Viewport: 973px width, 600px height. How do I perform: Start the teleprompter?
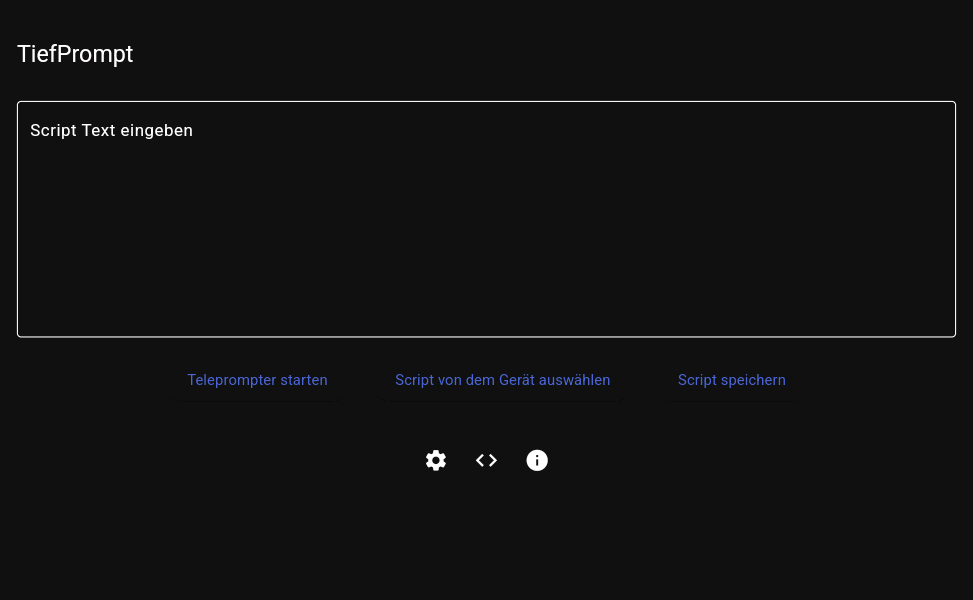click(x=257, y=380)
